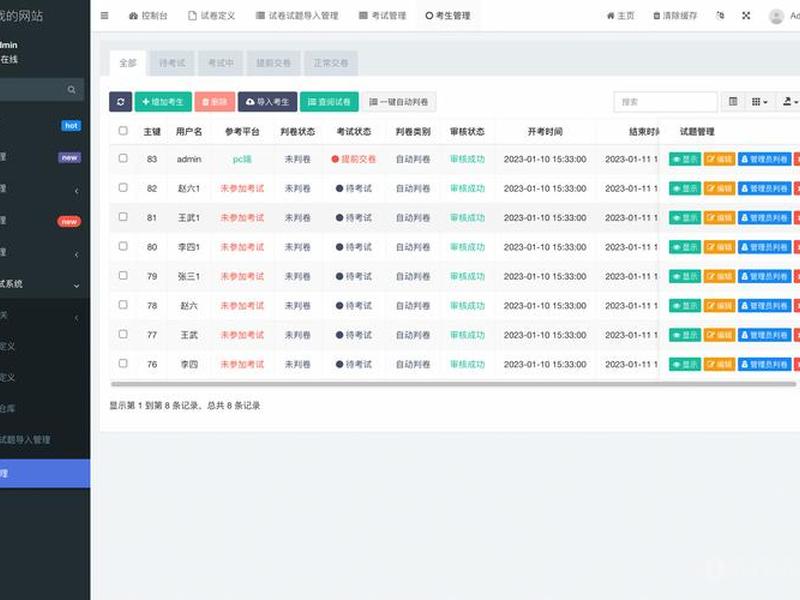Switch to the 考试中 tab
Viewport: 800px width, 600px height.
click(x=221, y=63)
